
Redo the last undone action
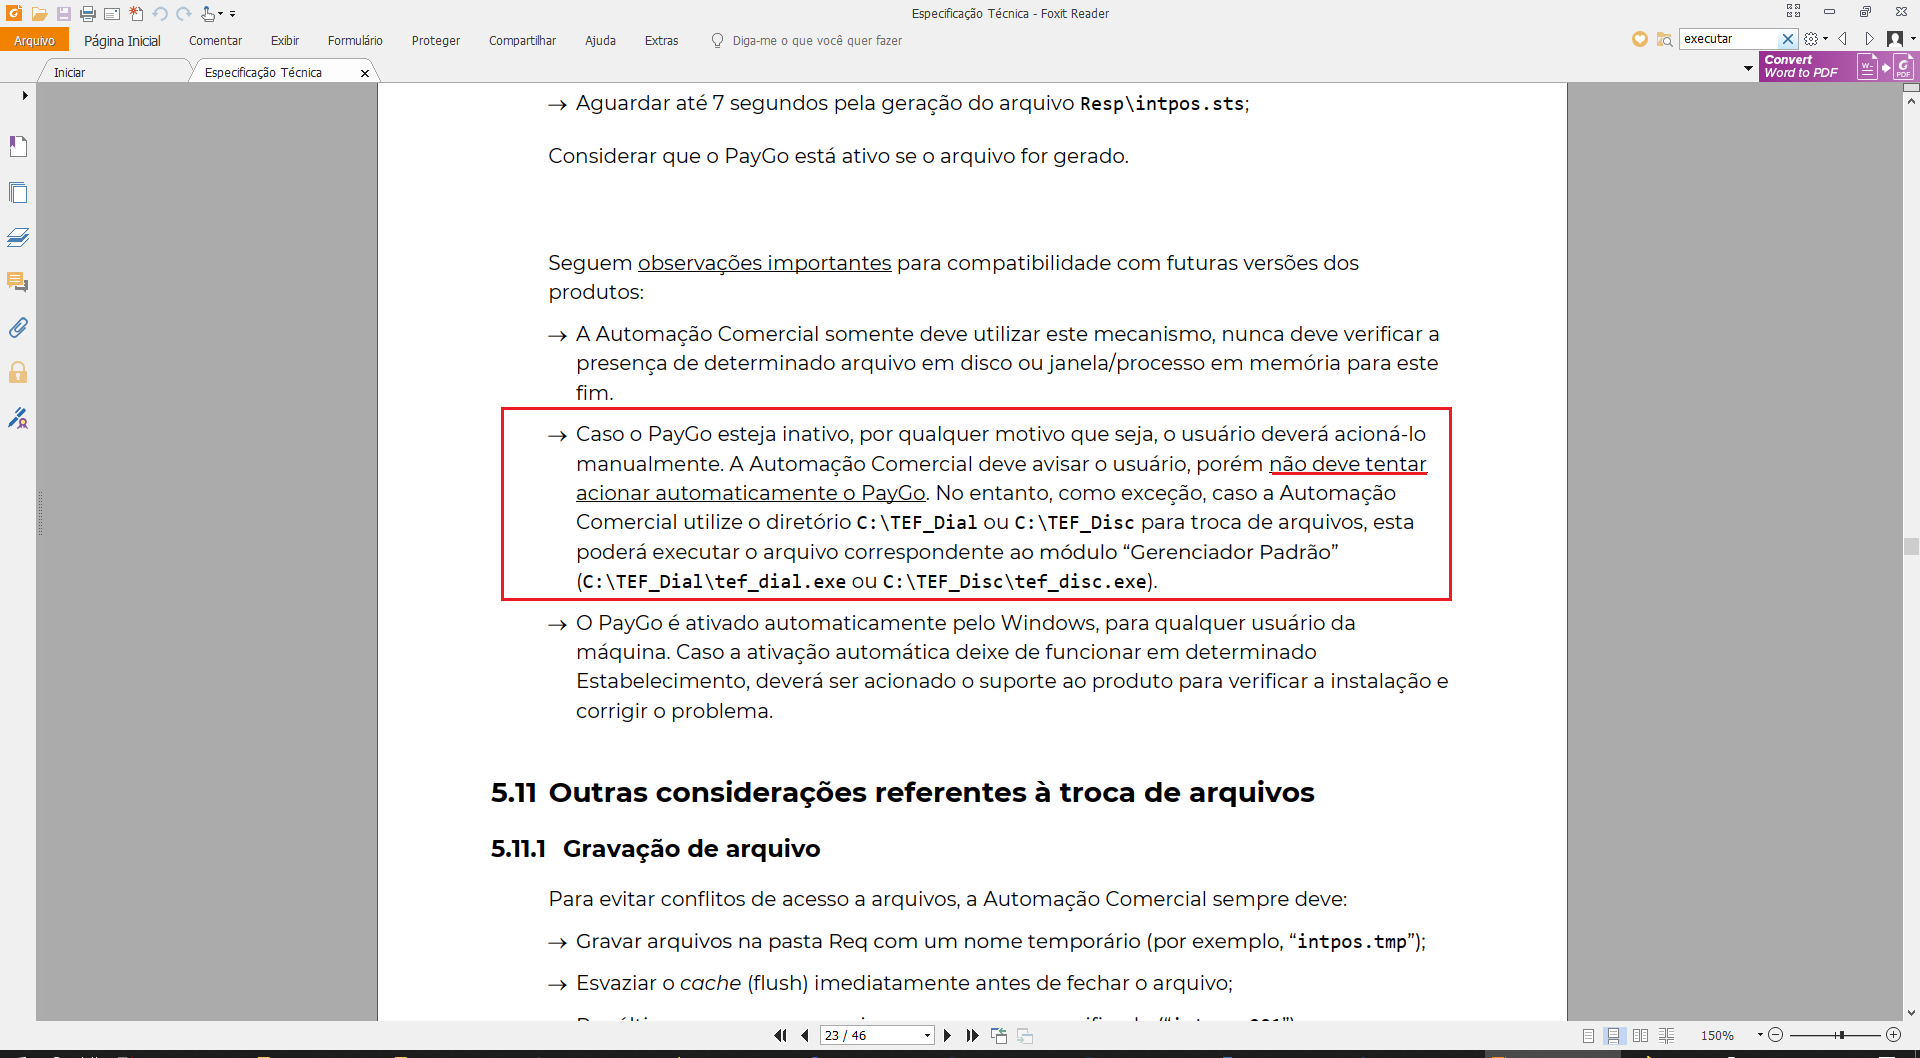pos(184,14)
